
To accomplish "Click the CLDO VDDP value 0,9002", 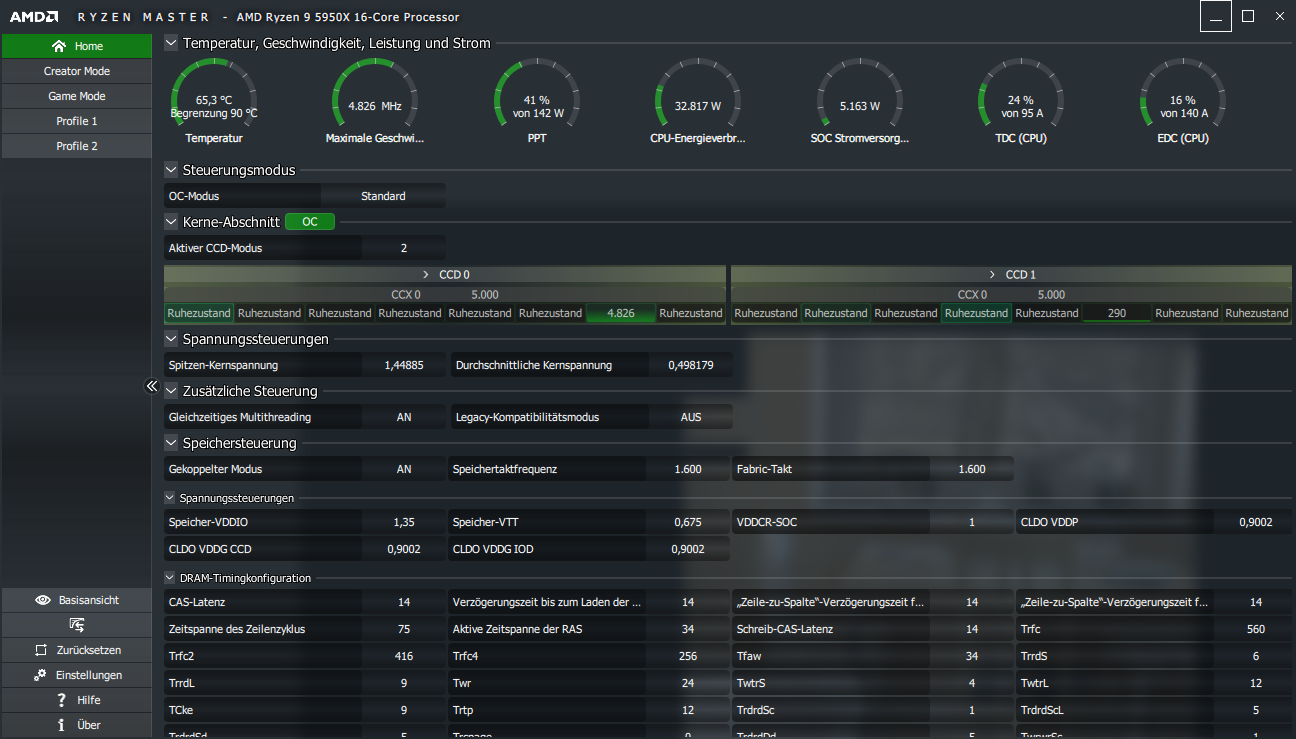I will click(1256, 522).
